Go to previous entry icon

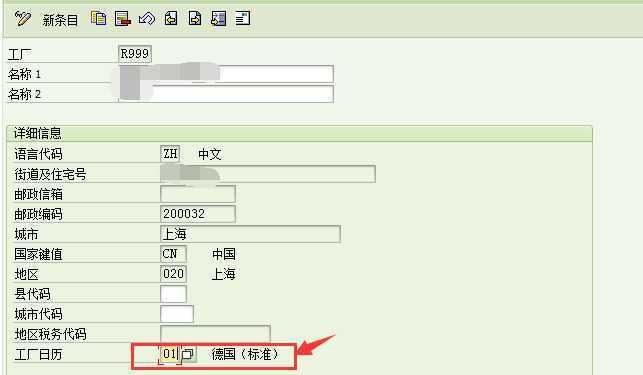171,19
